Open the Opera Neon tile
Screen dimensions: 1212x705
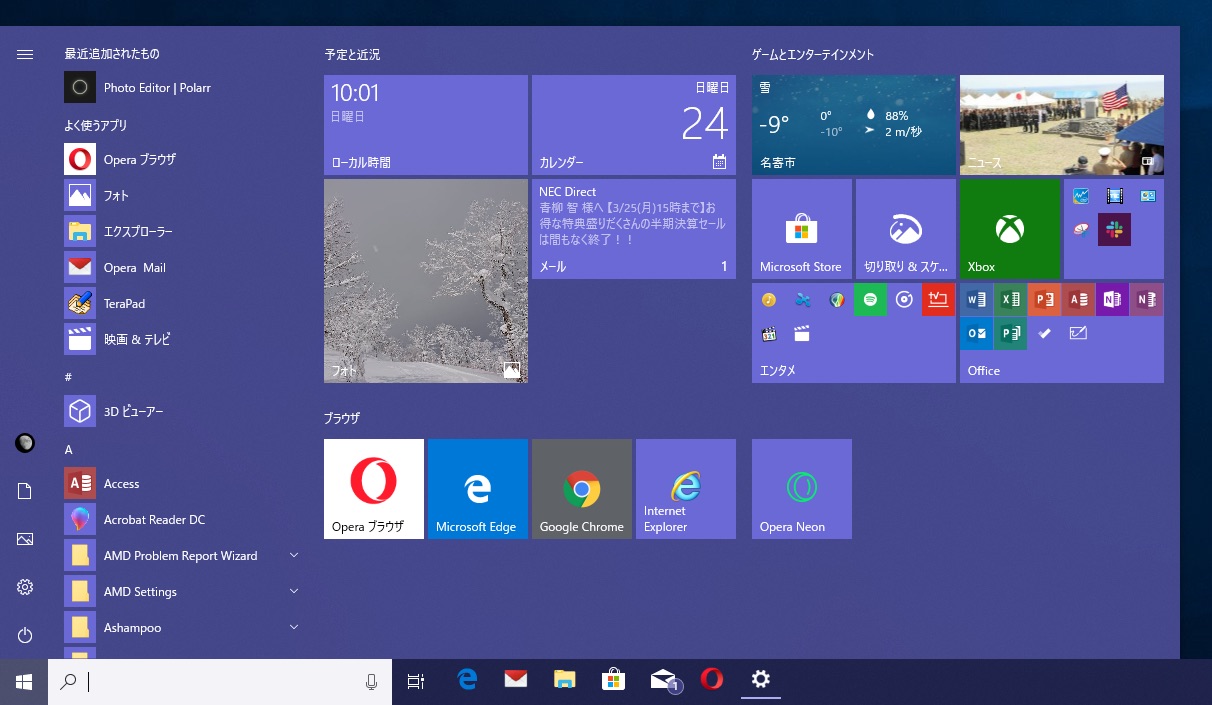(802, 489)
